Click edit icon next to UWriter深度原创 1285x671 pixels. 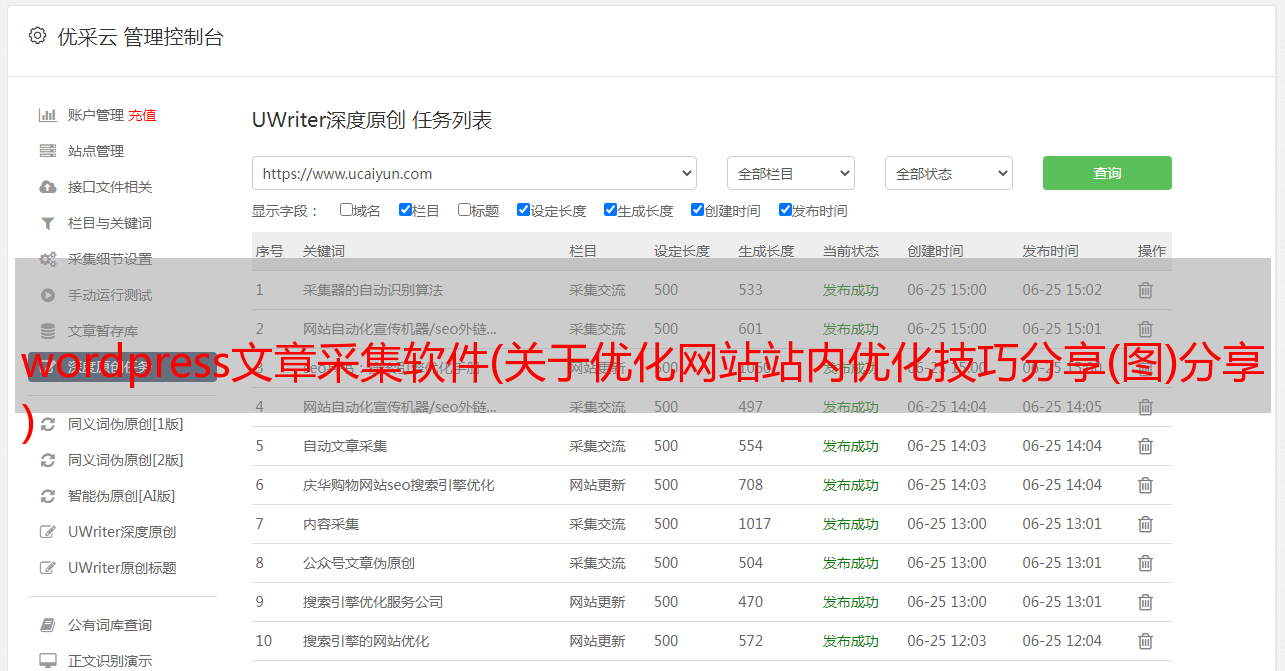pos(47,532)
